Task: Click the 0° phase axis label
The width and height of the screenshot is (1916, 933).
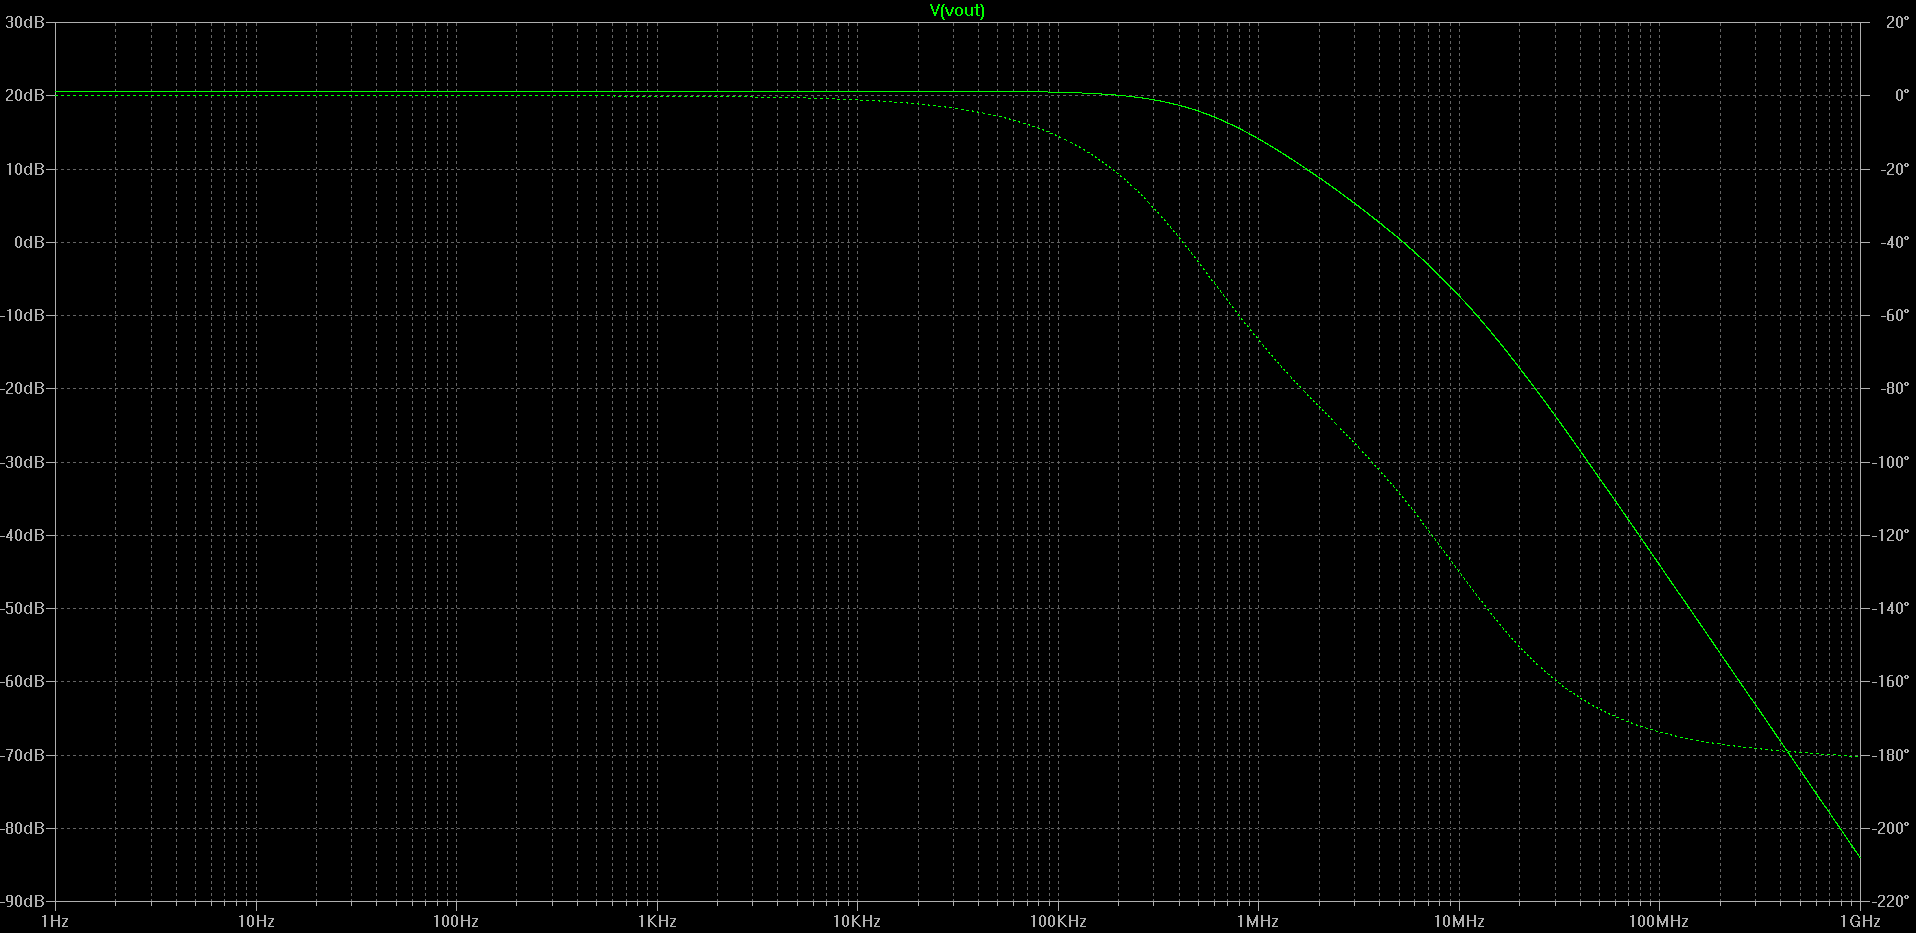Action: [1901, 95]
